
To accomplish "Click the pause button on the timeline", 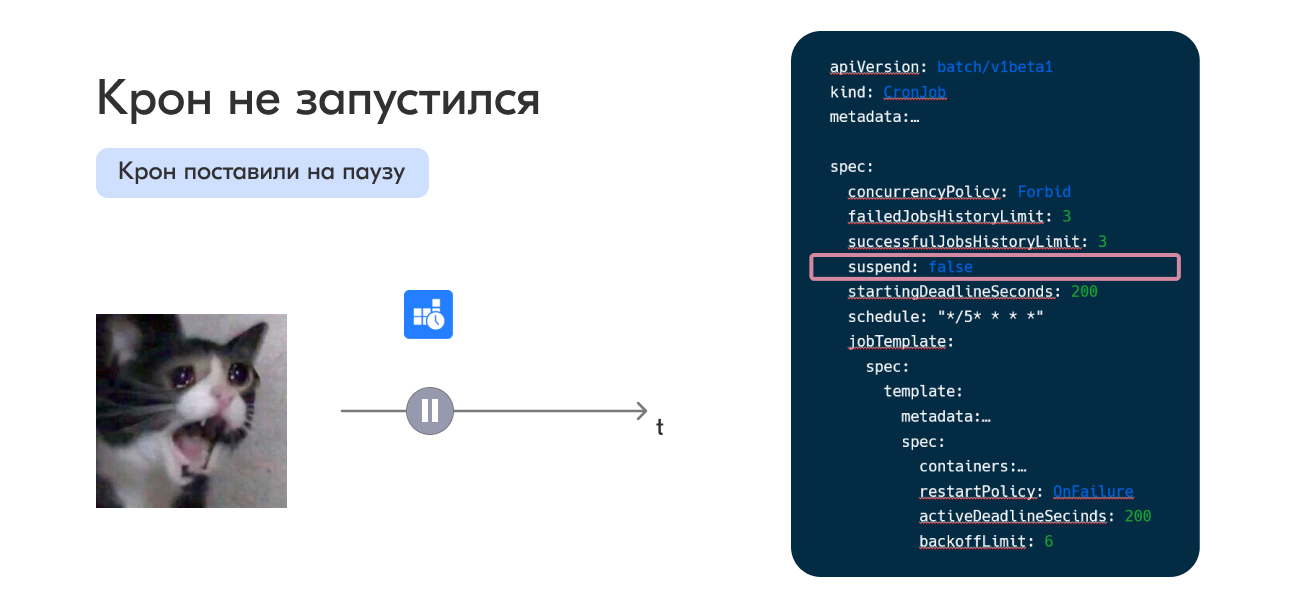I will click(430, 411).
